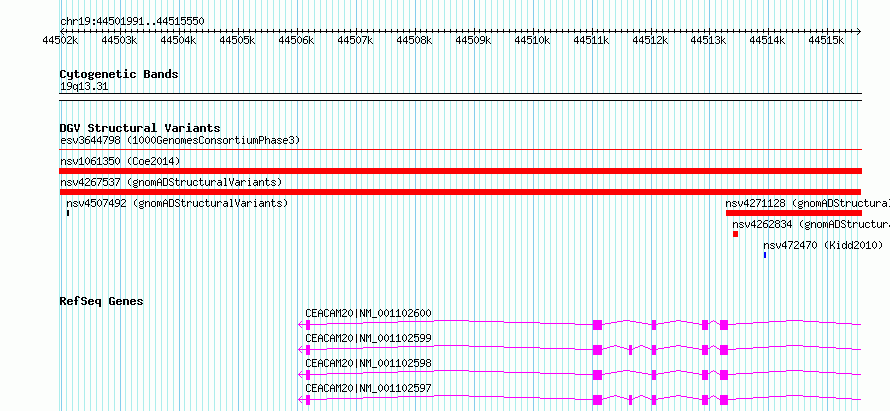Viewport: 890px width, 411px height.
Task: Open the nsv472470 (Kidd2010) variant label
Action: point(823,245)
